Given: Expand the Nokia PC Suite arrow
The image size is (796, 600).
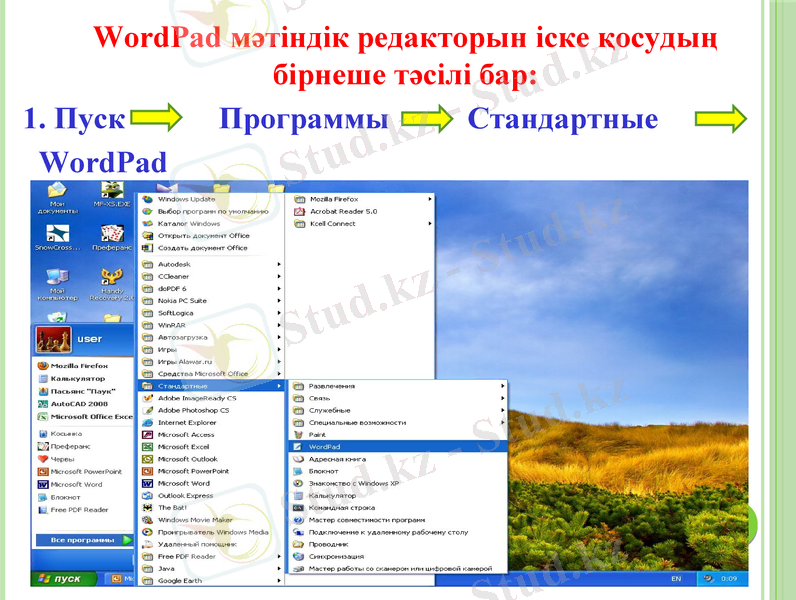Looking at the screenshot, I should tap(279, 301).
